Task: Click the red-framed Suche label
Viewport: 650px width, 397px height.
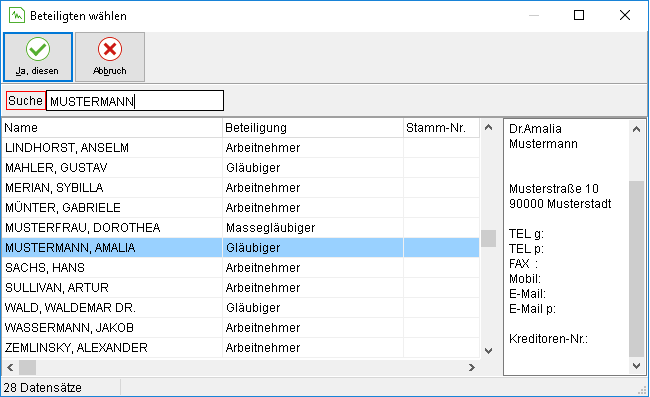Action: pyautogui.click(x=25, y=101)
